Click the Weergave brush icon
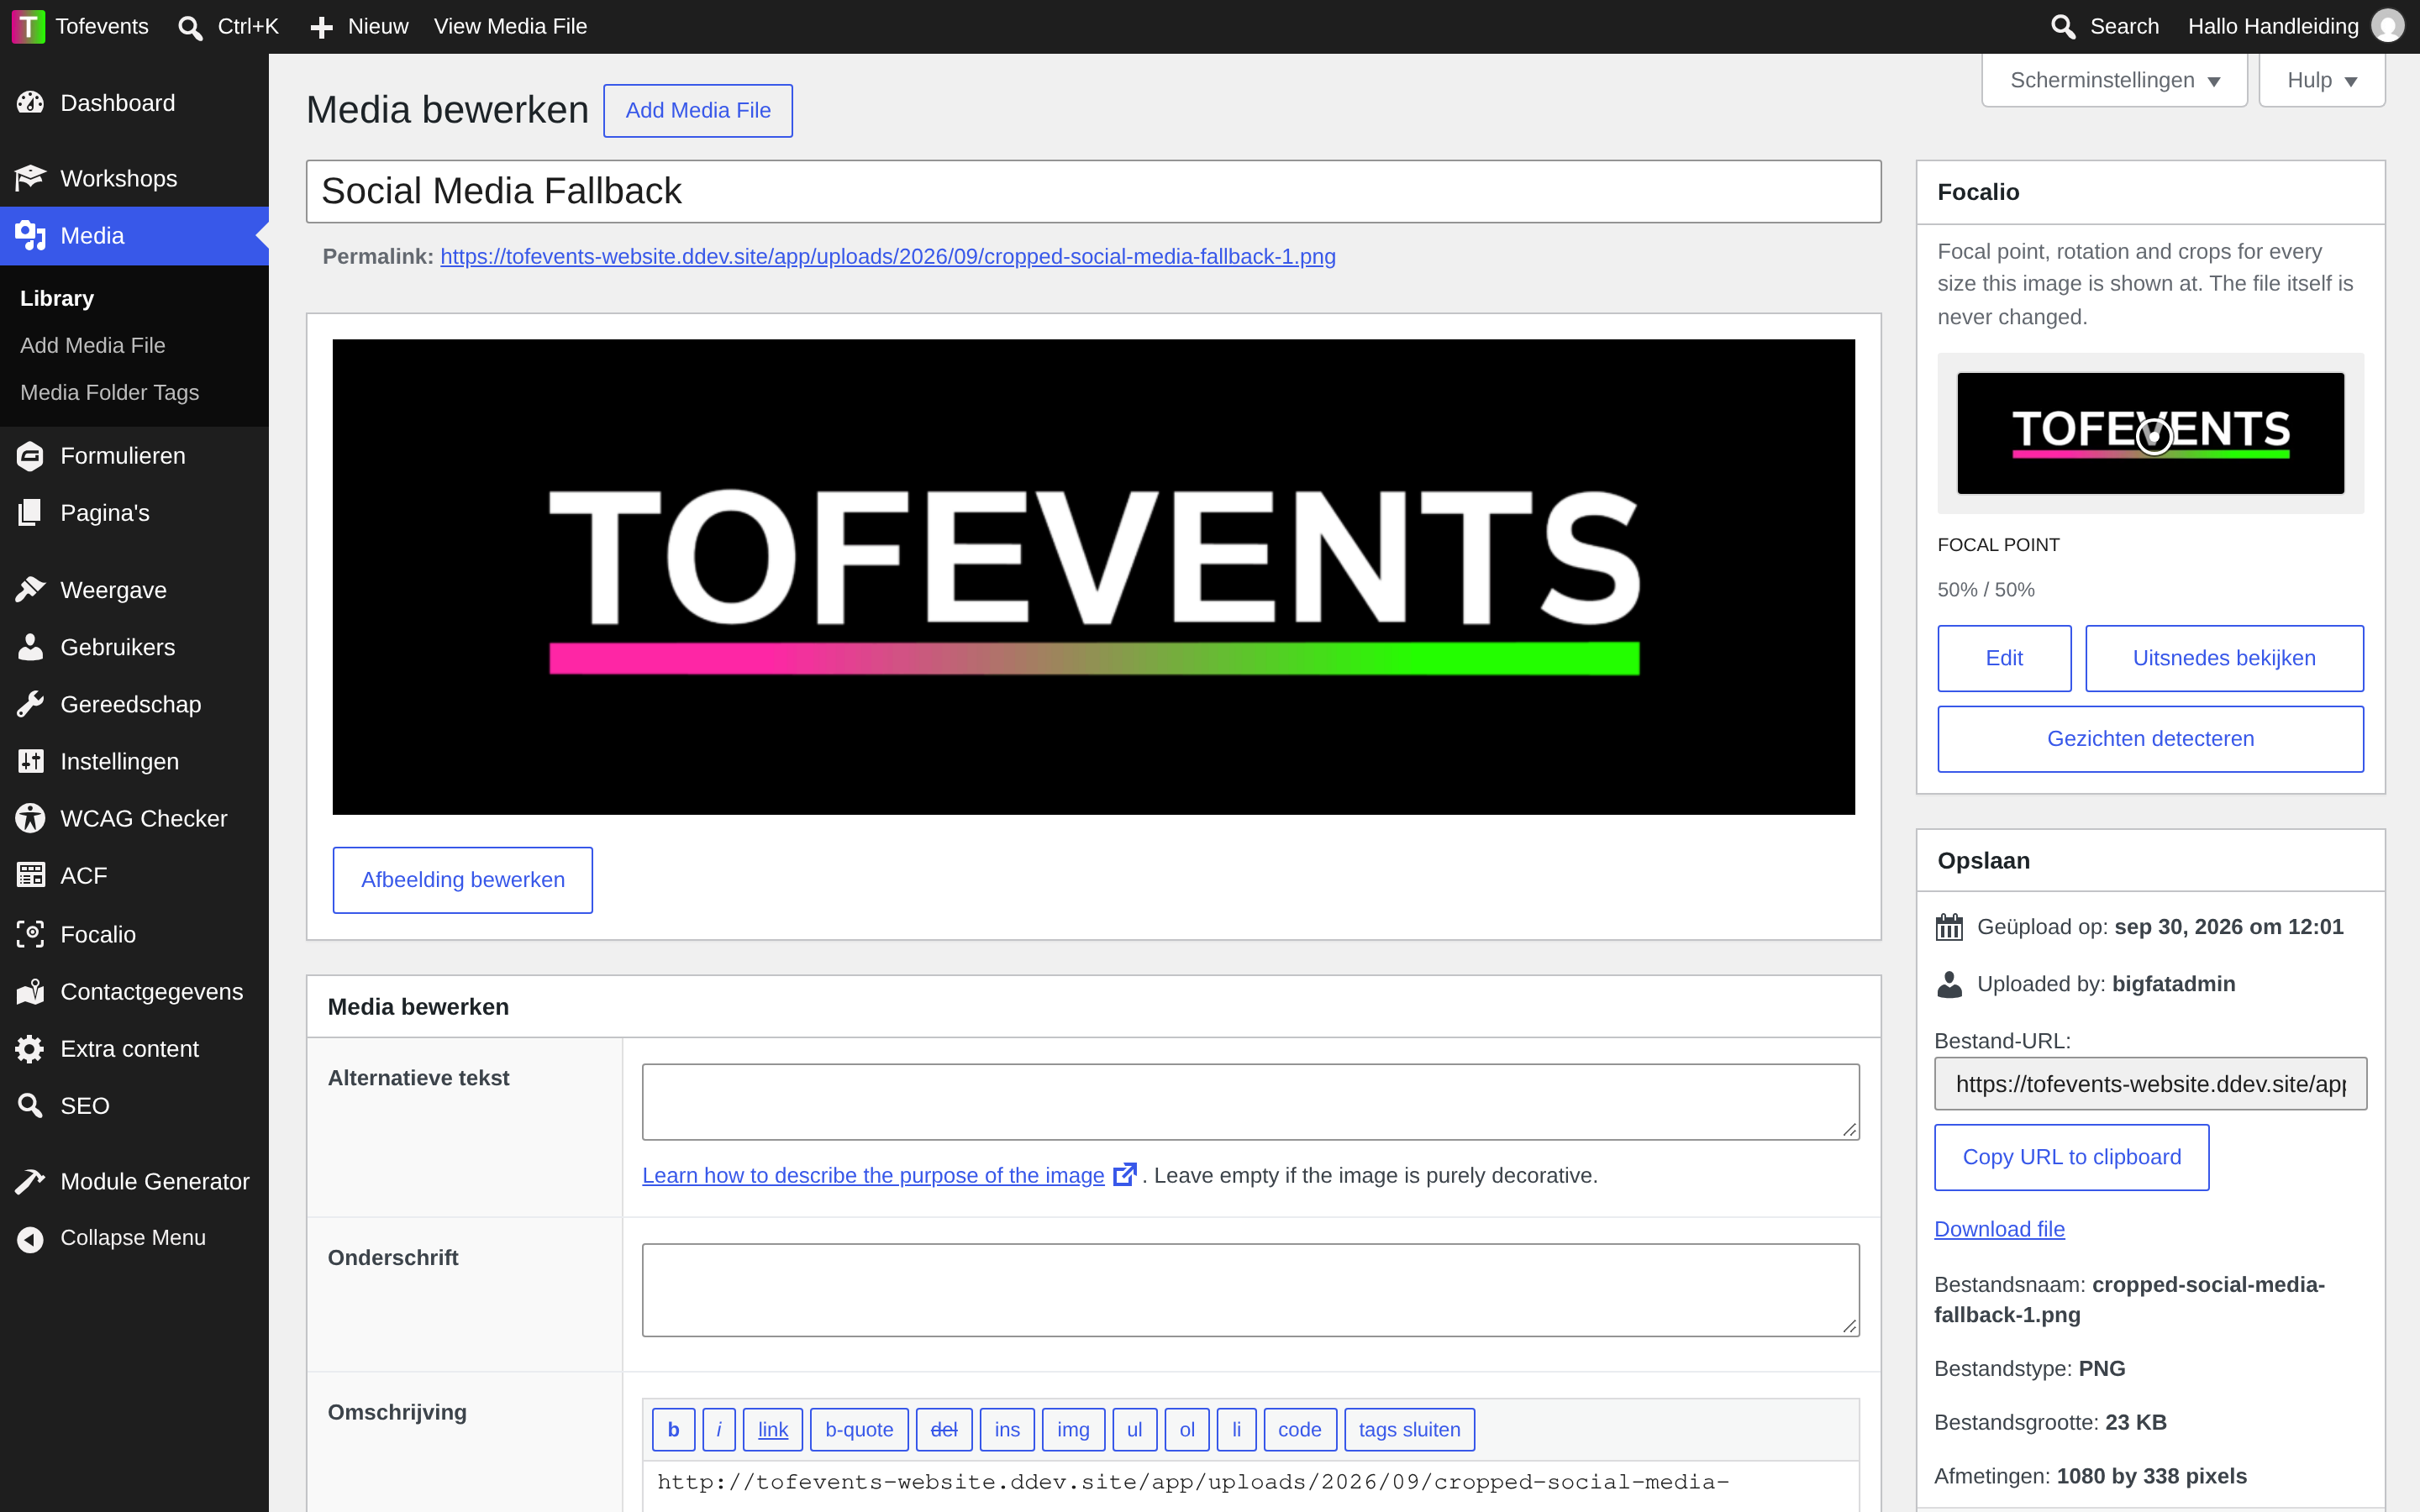This screenshot has width=2420, height=1512. pyautogui.click(x=30, y=590)
